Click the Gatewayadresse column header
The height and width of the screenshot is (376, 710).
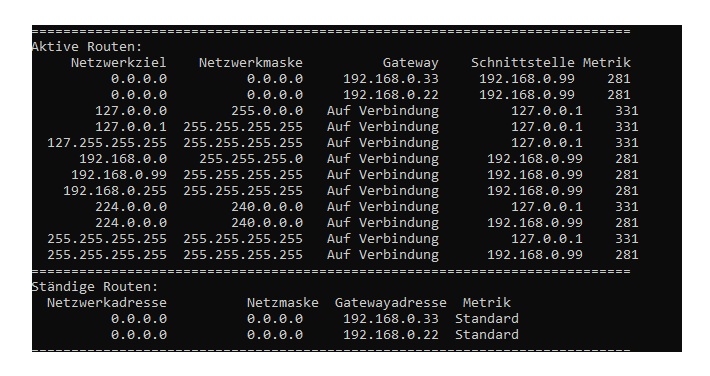(390, 303)
